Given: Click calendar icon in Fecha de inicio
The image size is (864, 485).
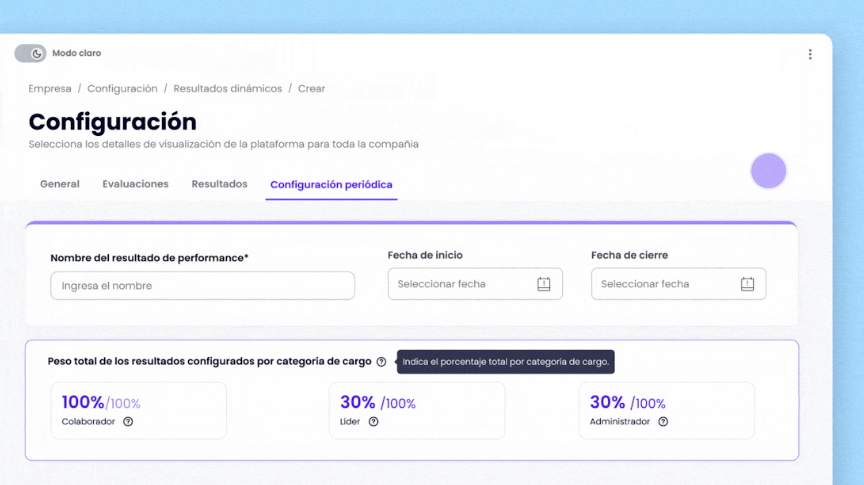Looking at the screenshot, I should click(544, 284).
